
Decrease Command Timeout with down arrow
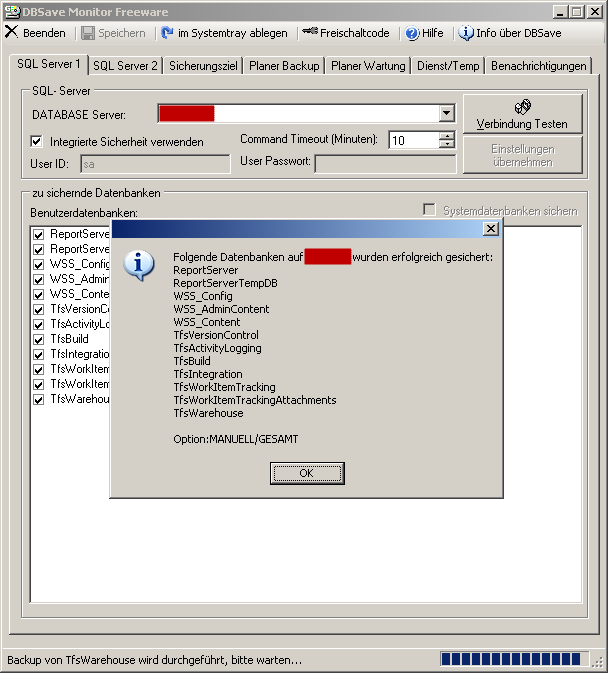[x=447, y=144]
